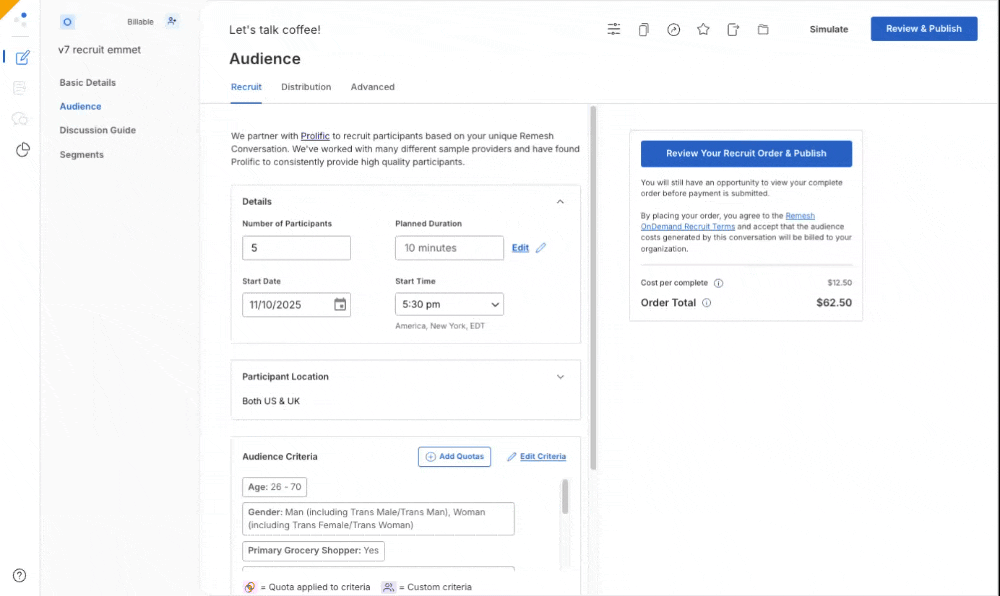Go to Discussion Guide in sidebar
1000x596 pixels.
coord(97,130)
